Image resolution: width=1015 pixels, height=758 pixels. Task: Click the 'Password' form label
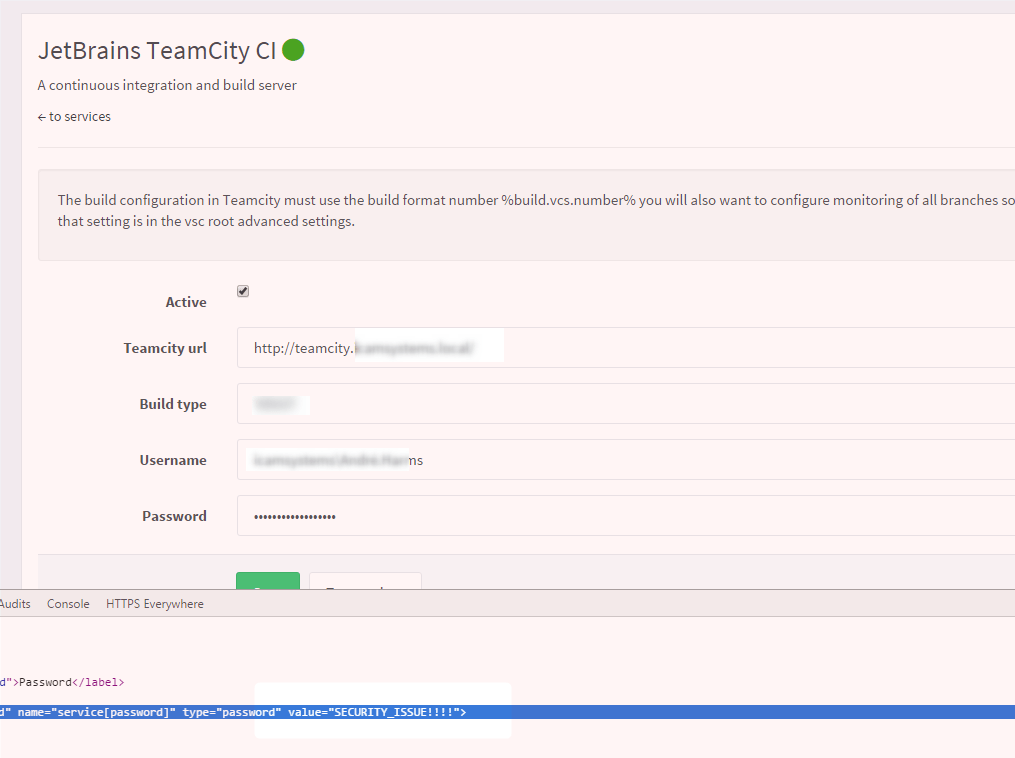(174, 516)
